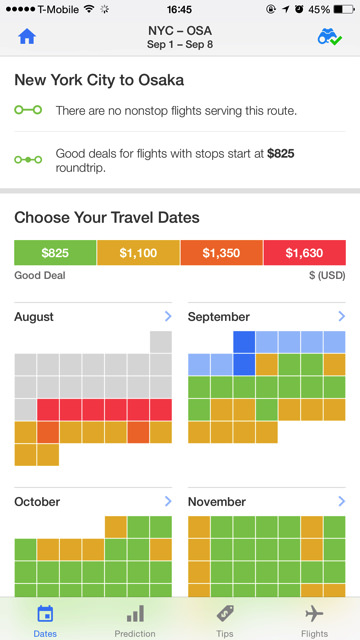Open the Prediction bar chart tab
This screenshot has width=360, height=640.
[x=135, y=613]
